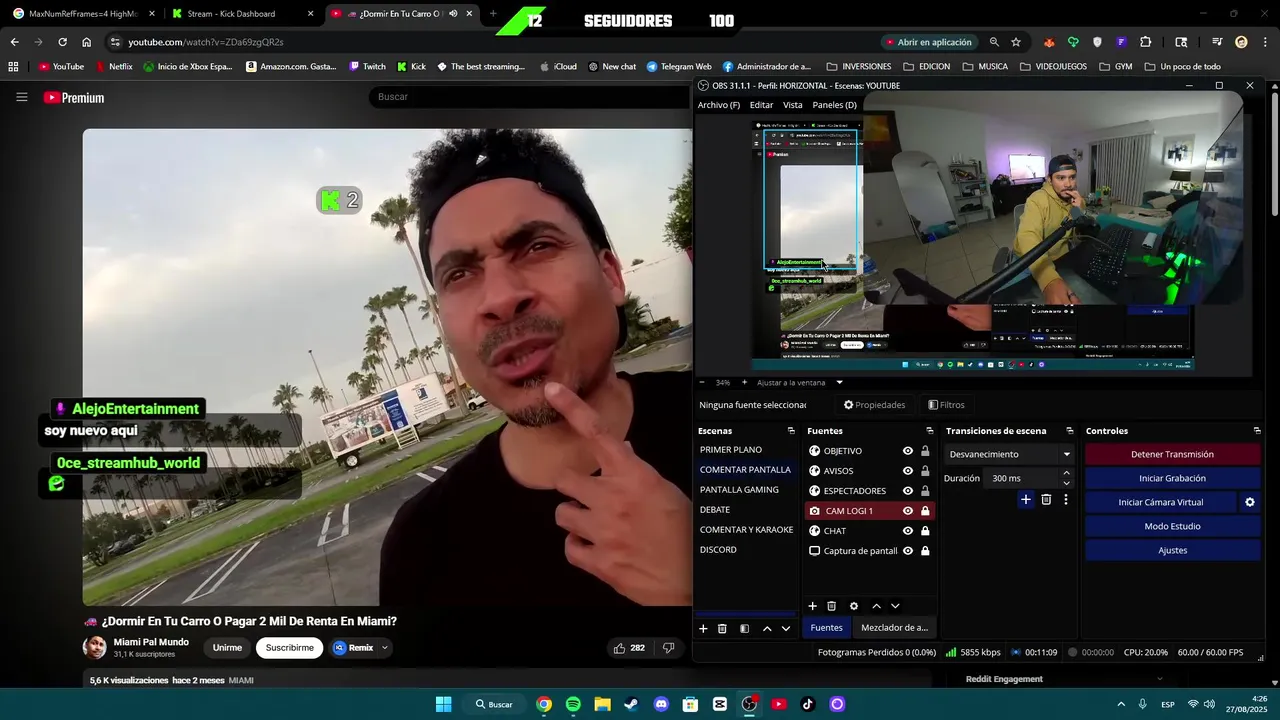
Task: Zoom in the OBS preview with plus icon
Action: 744,382
